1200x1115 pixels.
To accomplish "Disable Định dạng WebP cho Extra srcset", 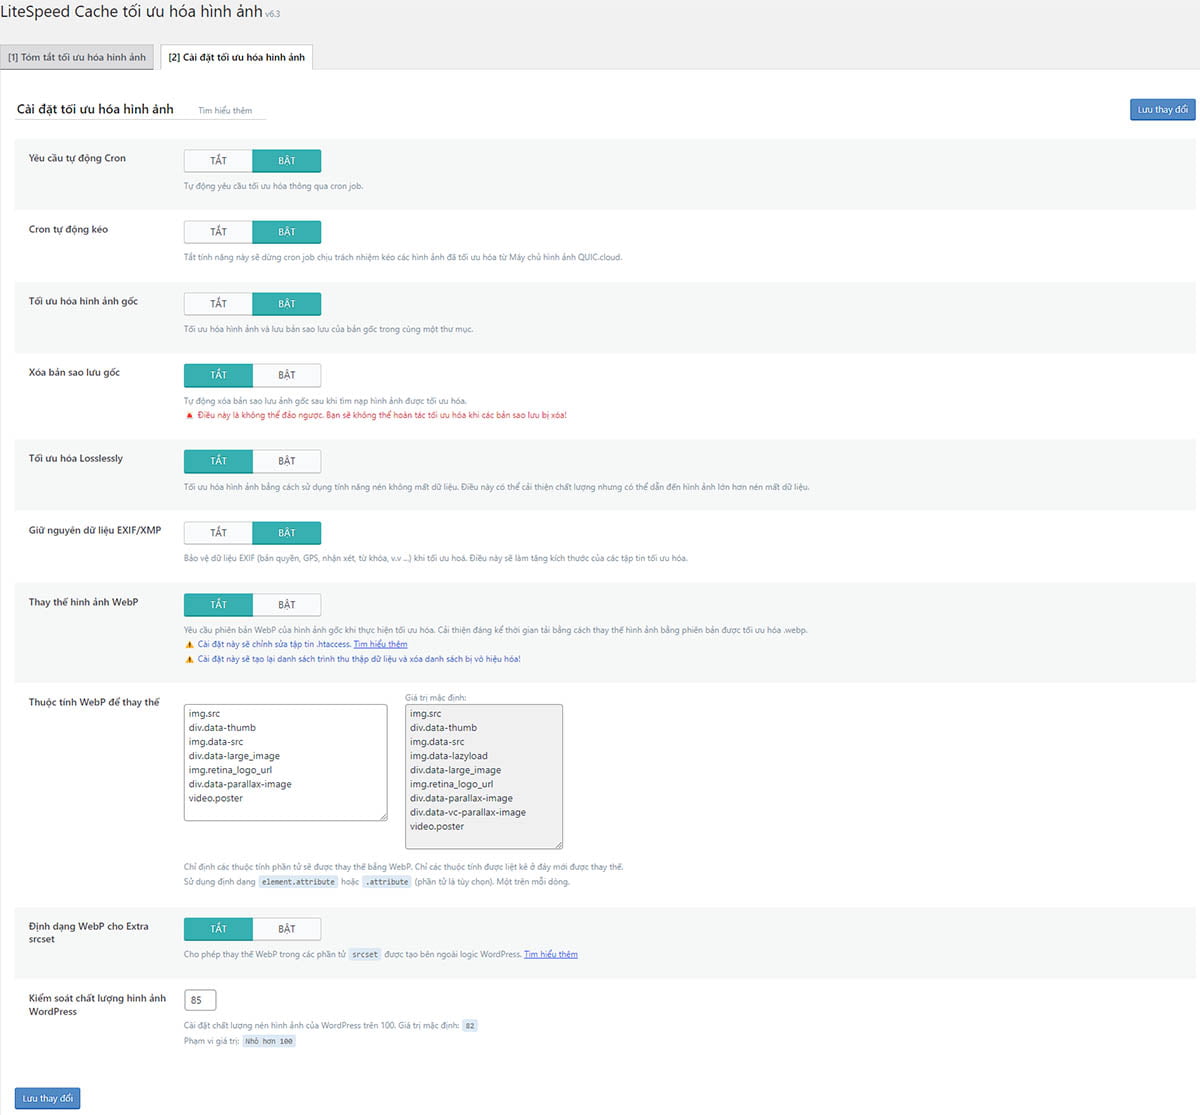I will coord(218,929).
